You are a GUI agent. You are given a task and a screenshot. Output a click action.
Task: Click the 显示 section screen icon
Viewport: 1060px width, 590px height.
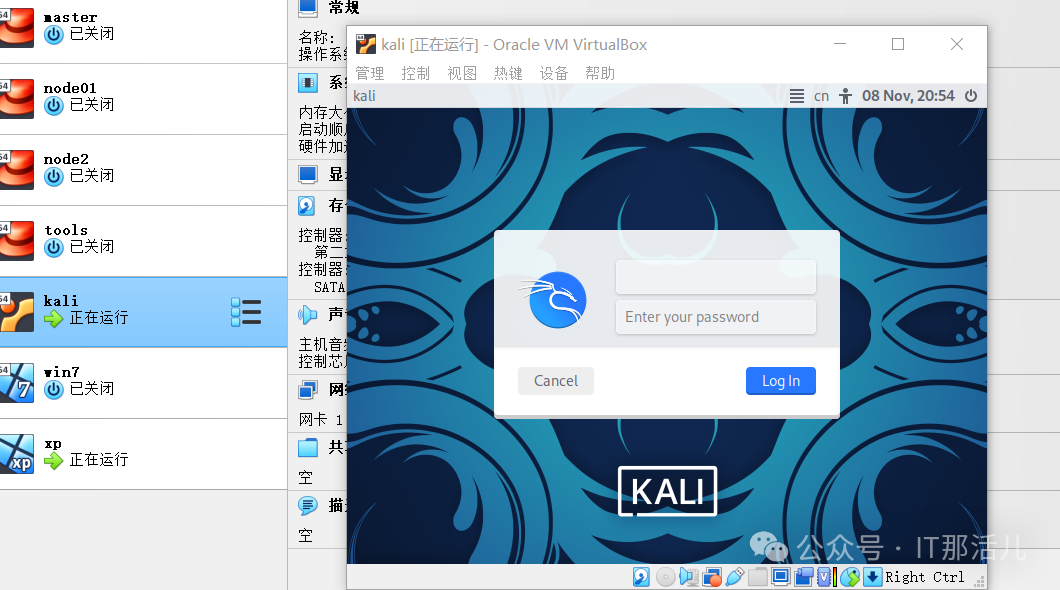coord(308,174)
